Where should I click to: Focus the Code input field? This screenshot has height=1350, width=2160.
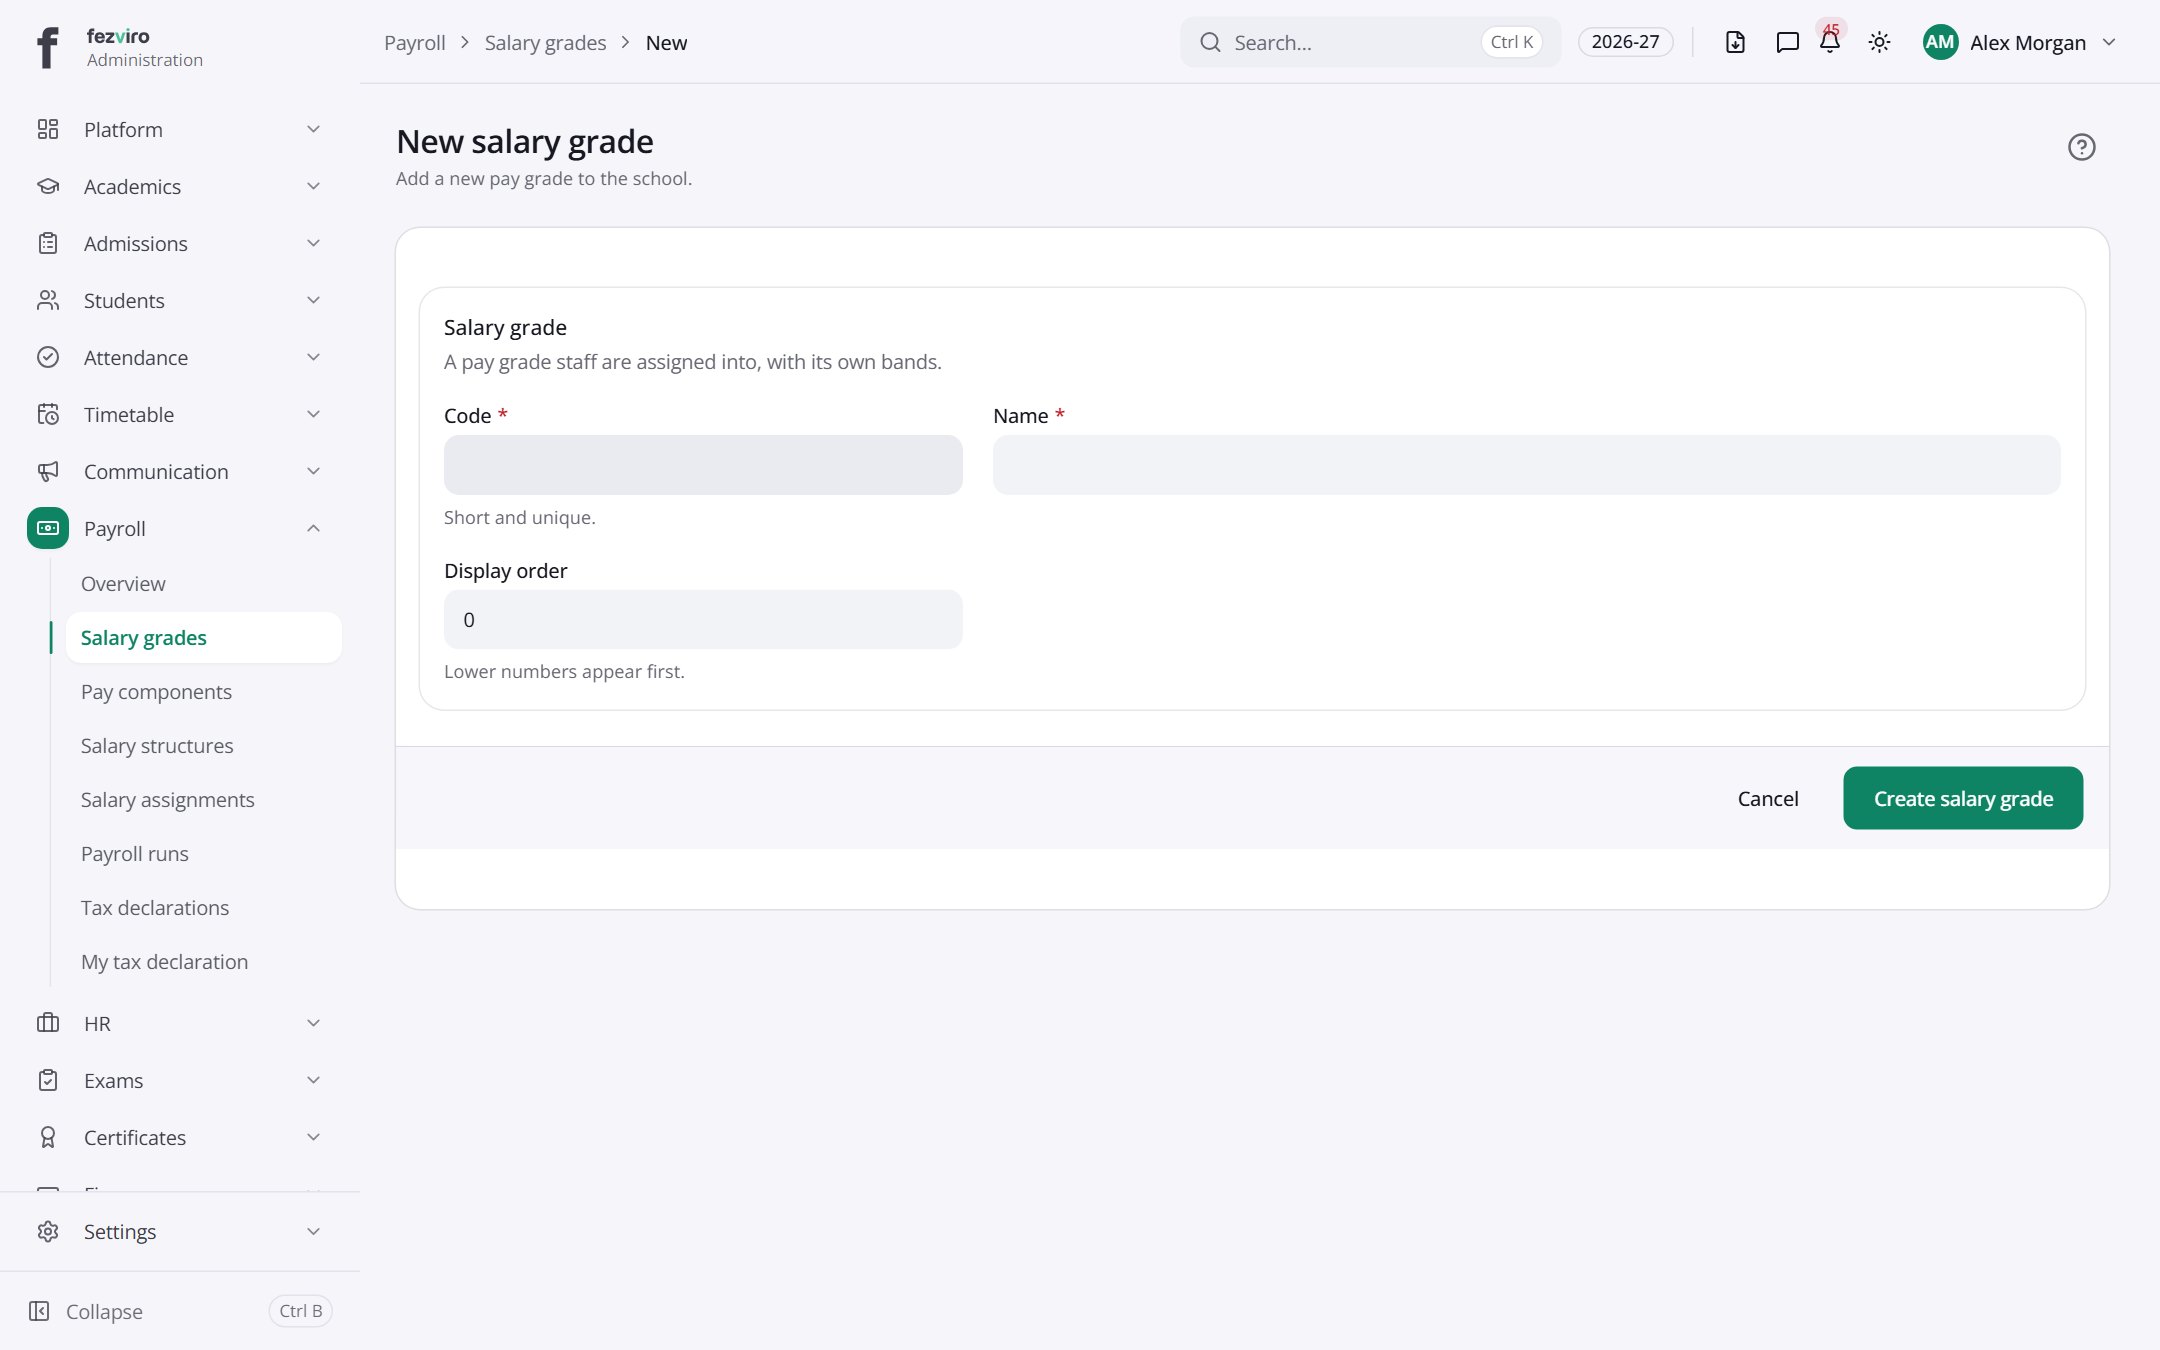pyautogui.click(x=703, y=465)
